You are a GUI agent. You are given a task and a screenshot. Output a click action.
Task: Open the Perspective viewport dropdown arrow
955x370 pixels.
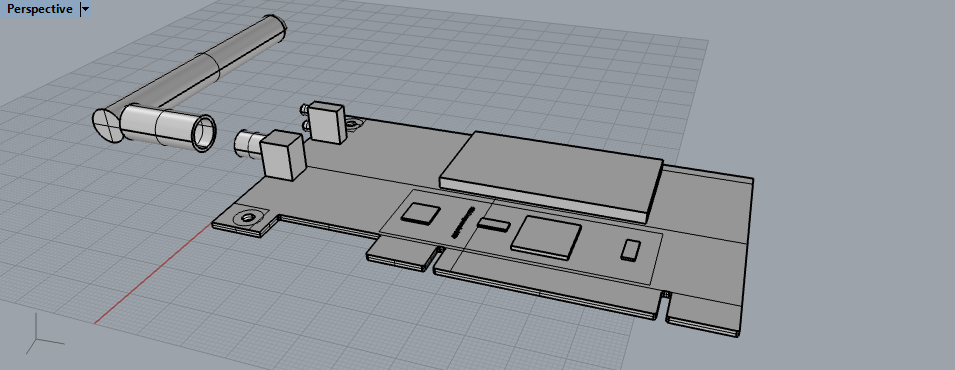(85, 9)
